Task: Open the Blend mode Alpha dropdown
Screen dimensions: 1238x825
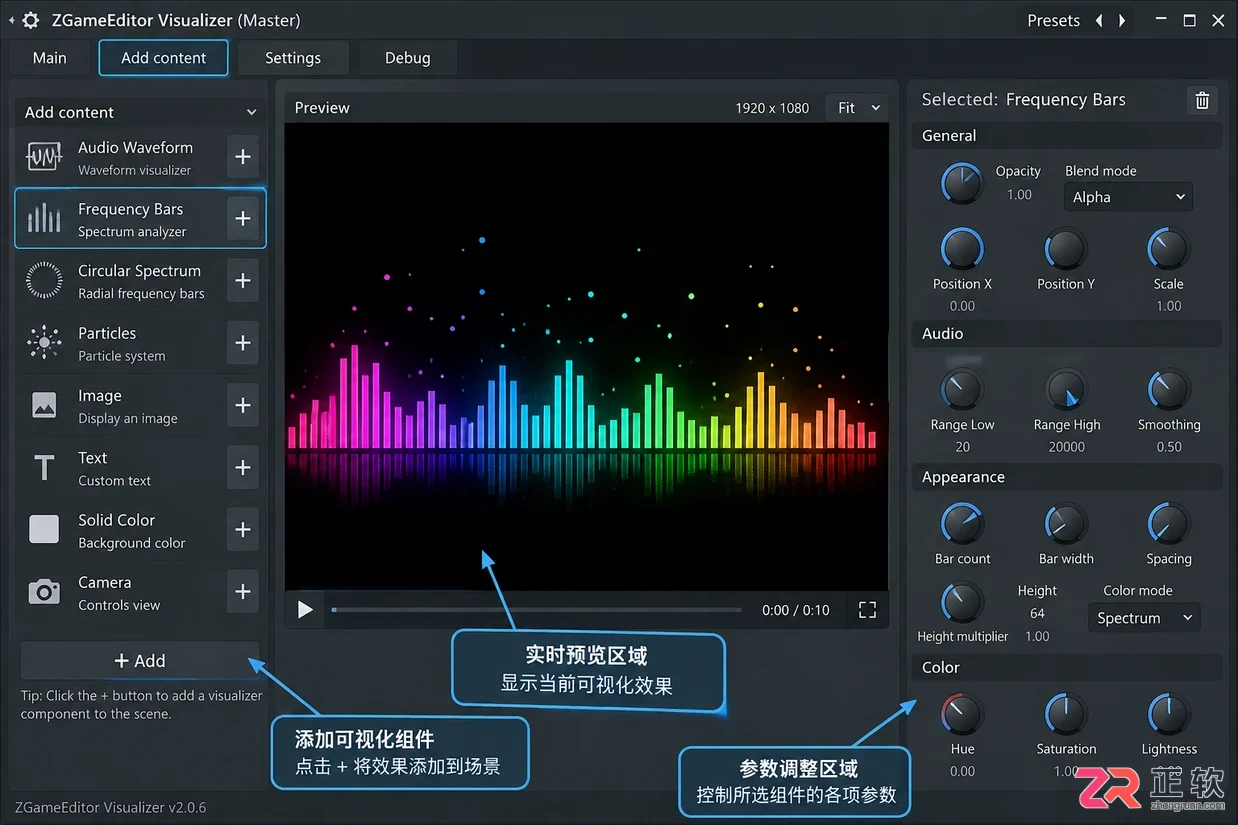Action: point(1128,197)
